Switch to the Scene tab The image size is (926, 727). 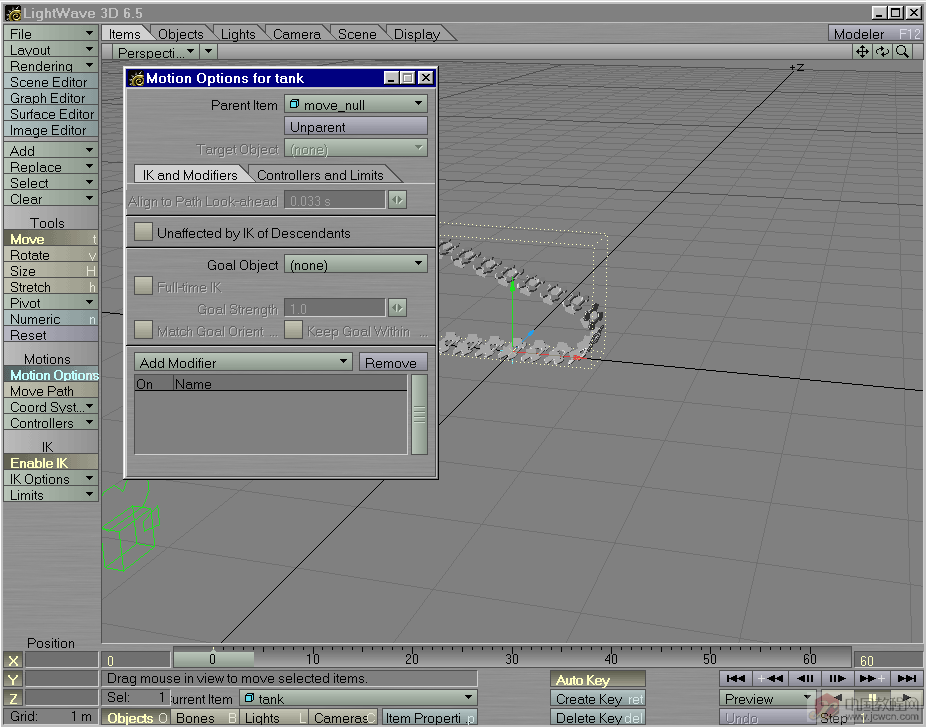tap(357, 34)
